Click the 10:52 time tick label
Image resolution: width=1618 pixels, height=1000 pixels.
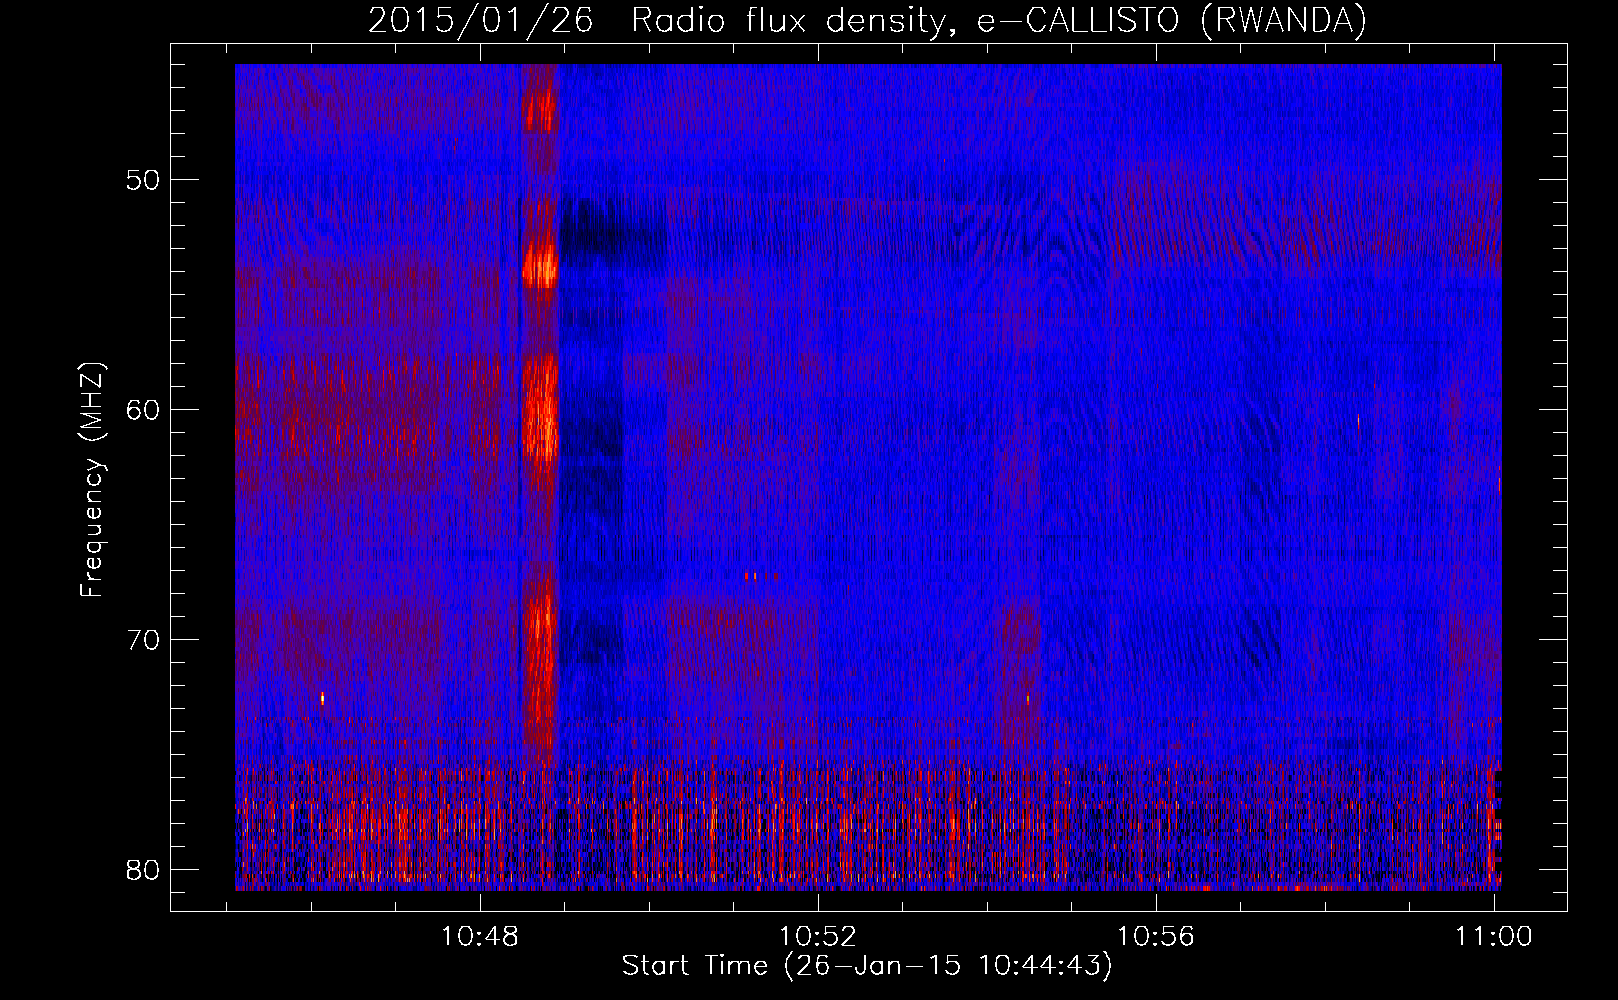819,937
